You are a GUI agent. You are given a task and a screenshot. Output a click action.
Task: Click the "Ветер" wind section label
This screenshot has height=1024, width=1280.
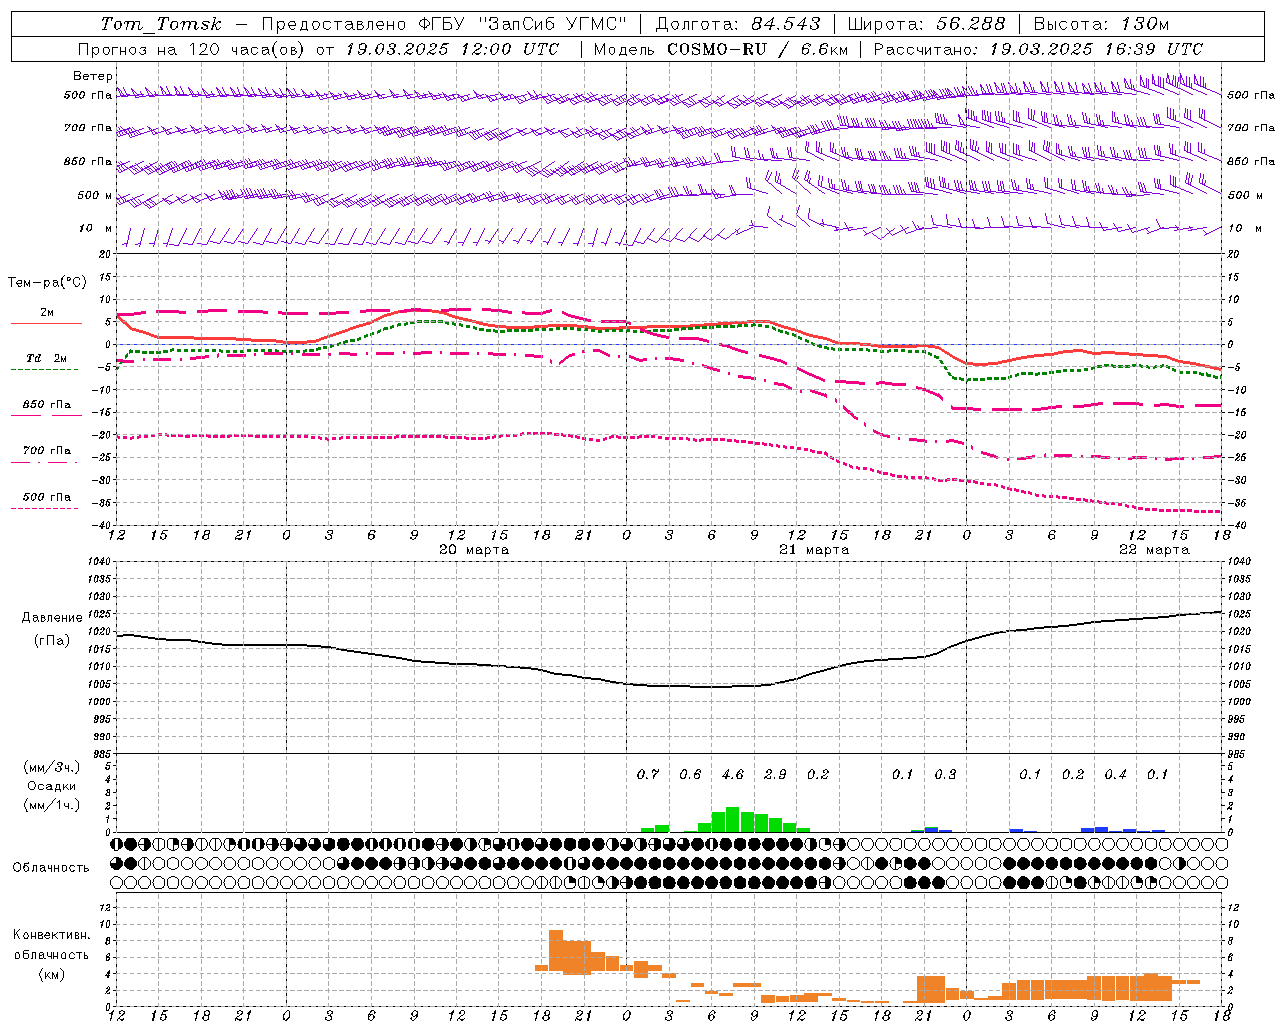pos(93,76)
